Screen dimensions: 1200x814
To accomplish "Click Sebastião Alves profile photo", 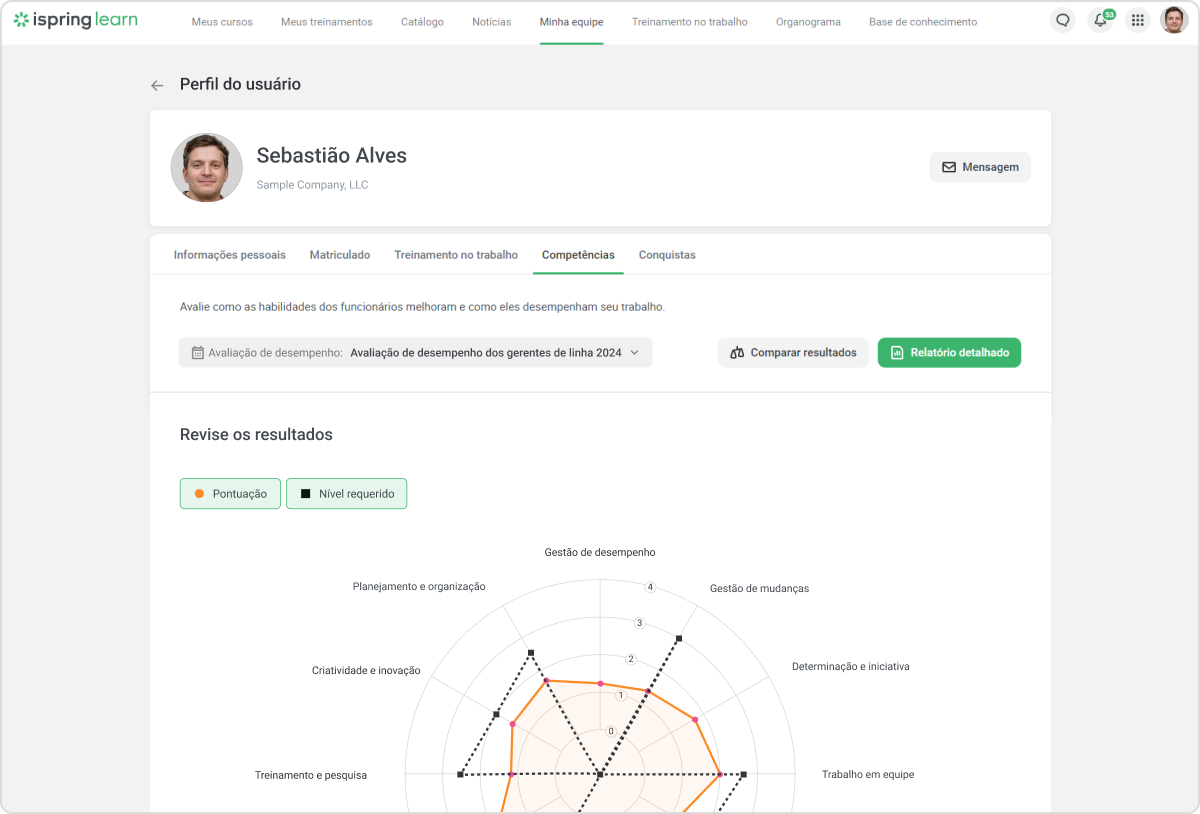I will [207, 167].
